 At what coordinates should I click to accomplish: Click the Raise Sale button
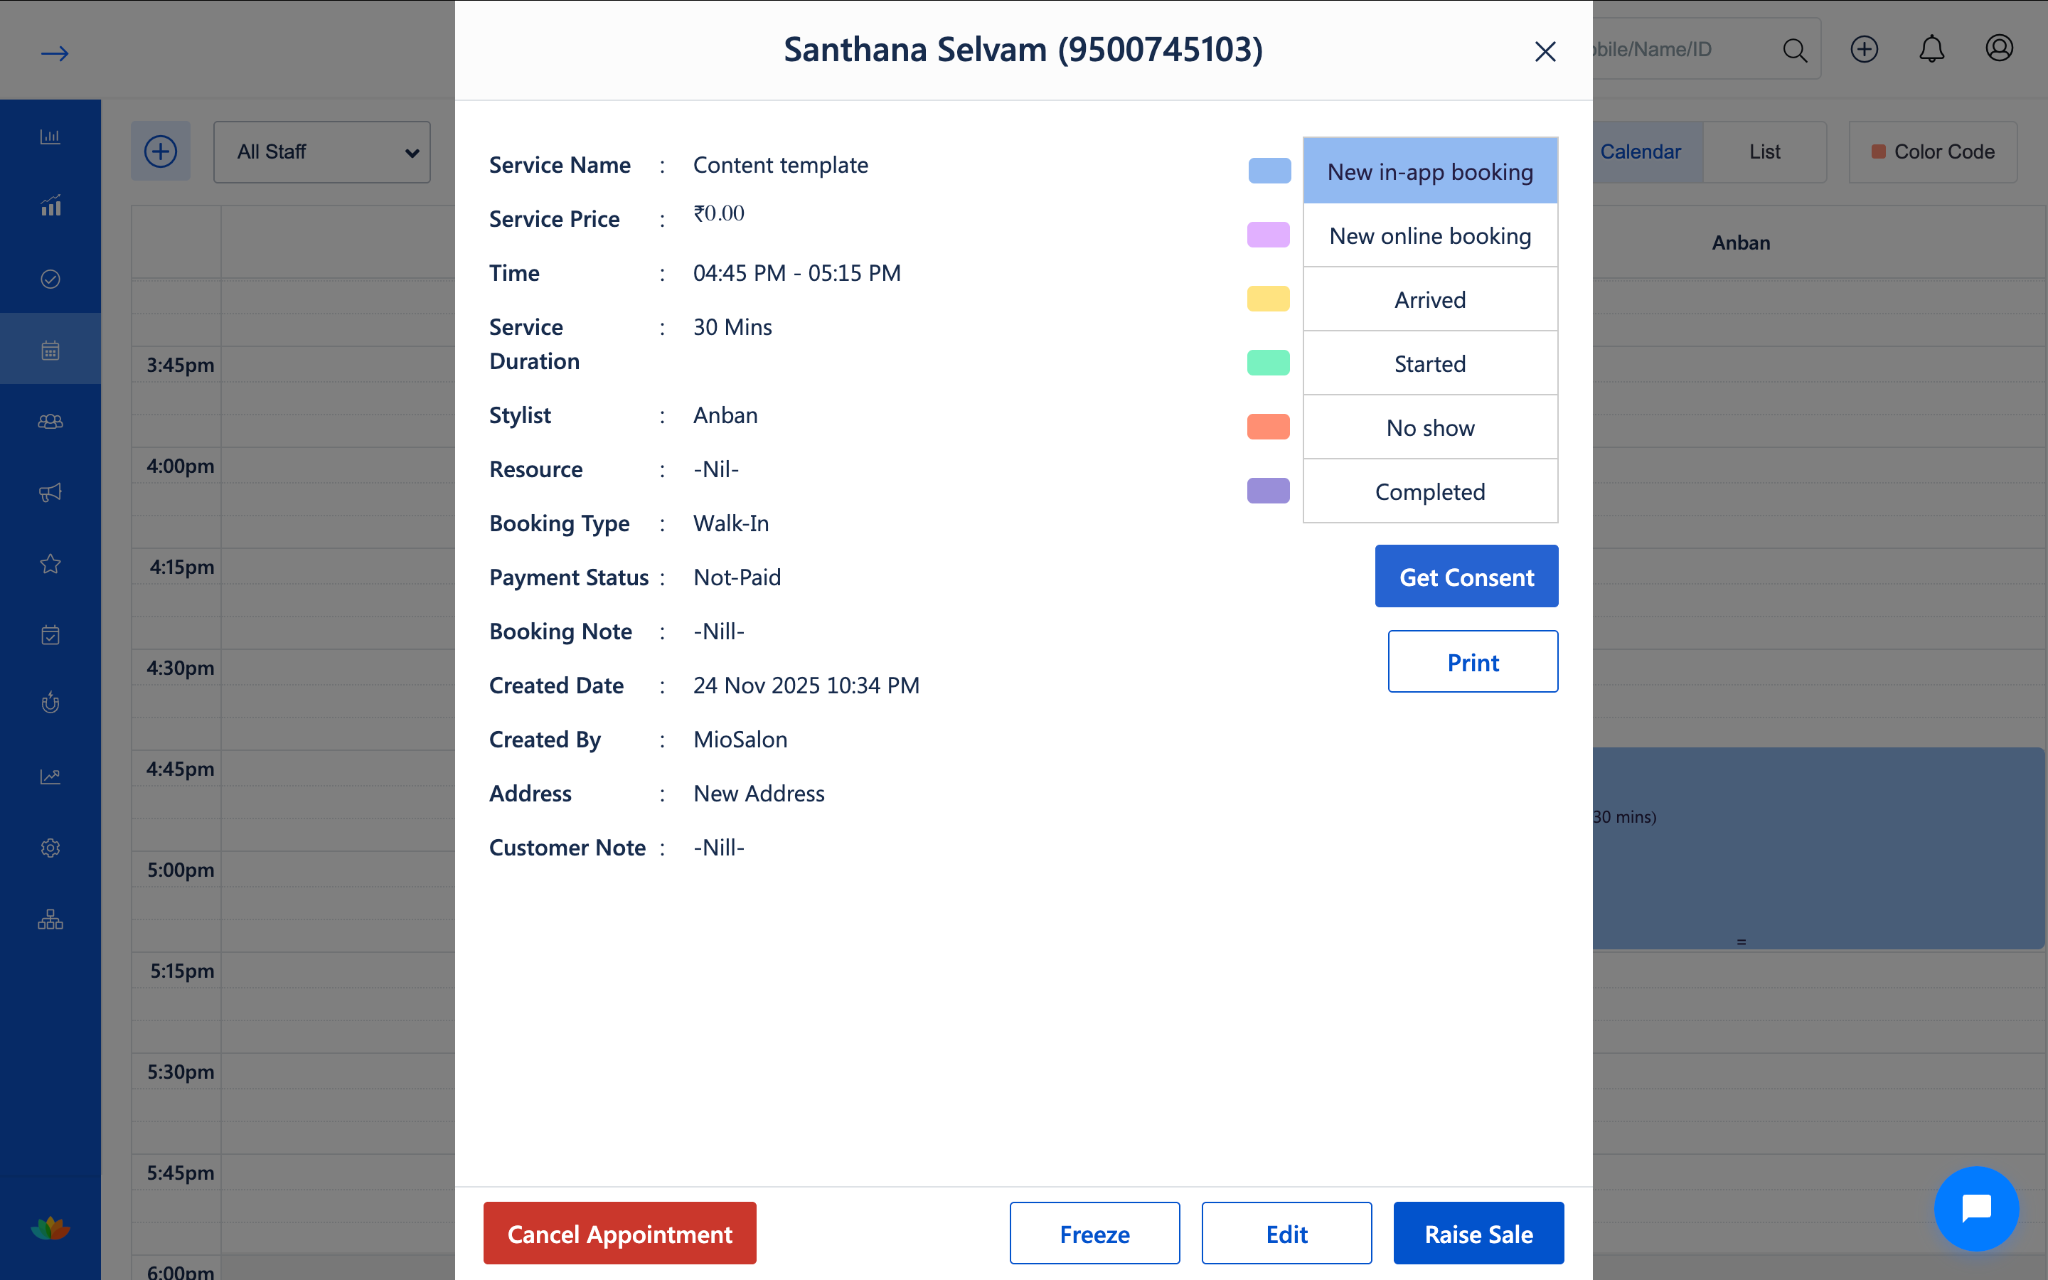click(1478, 1234)
